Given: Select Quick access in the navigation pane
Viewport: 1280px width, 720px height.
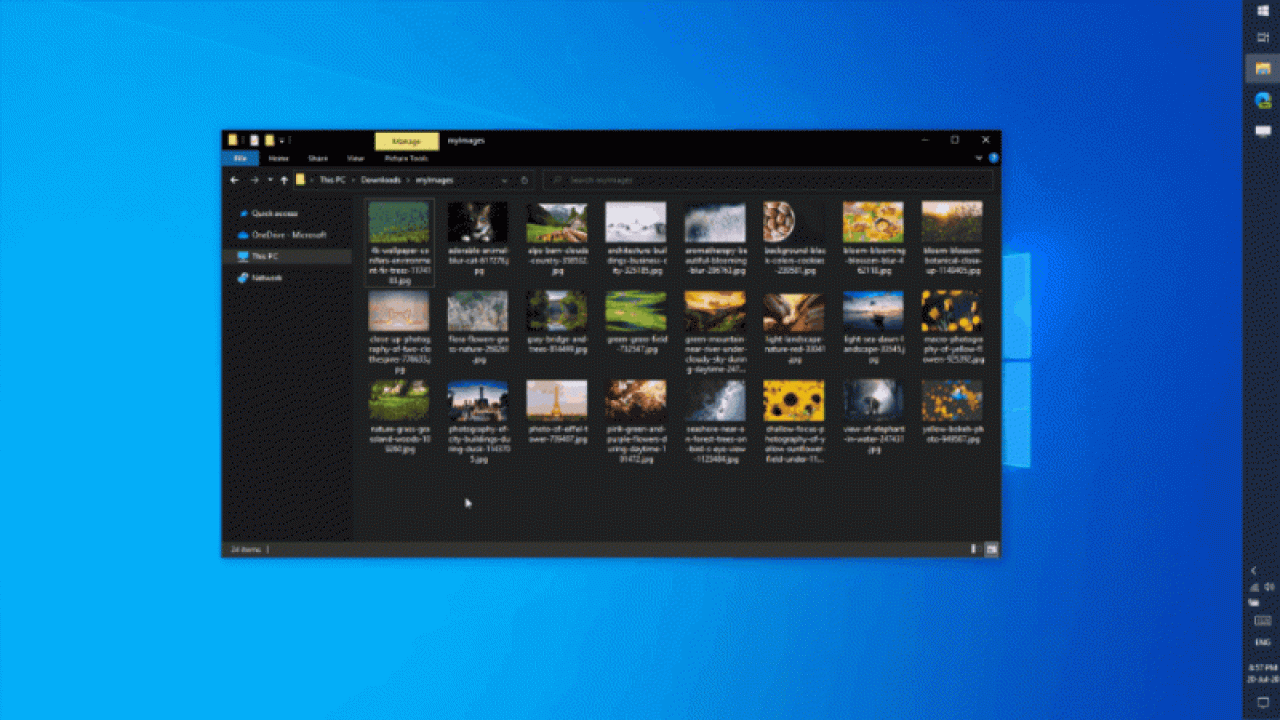Looking at the screenshot, I should [x=274, y=213].
